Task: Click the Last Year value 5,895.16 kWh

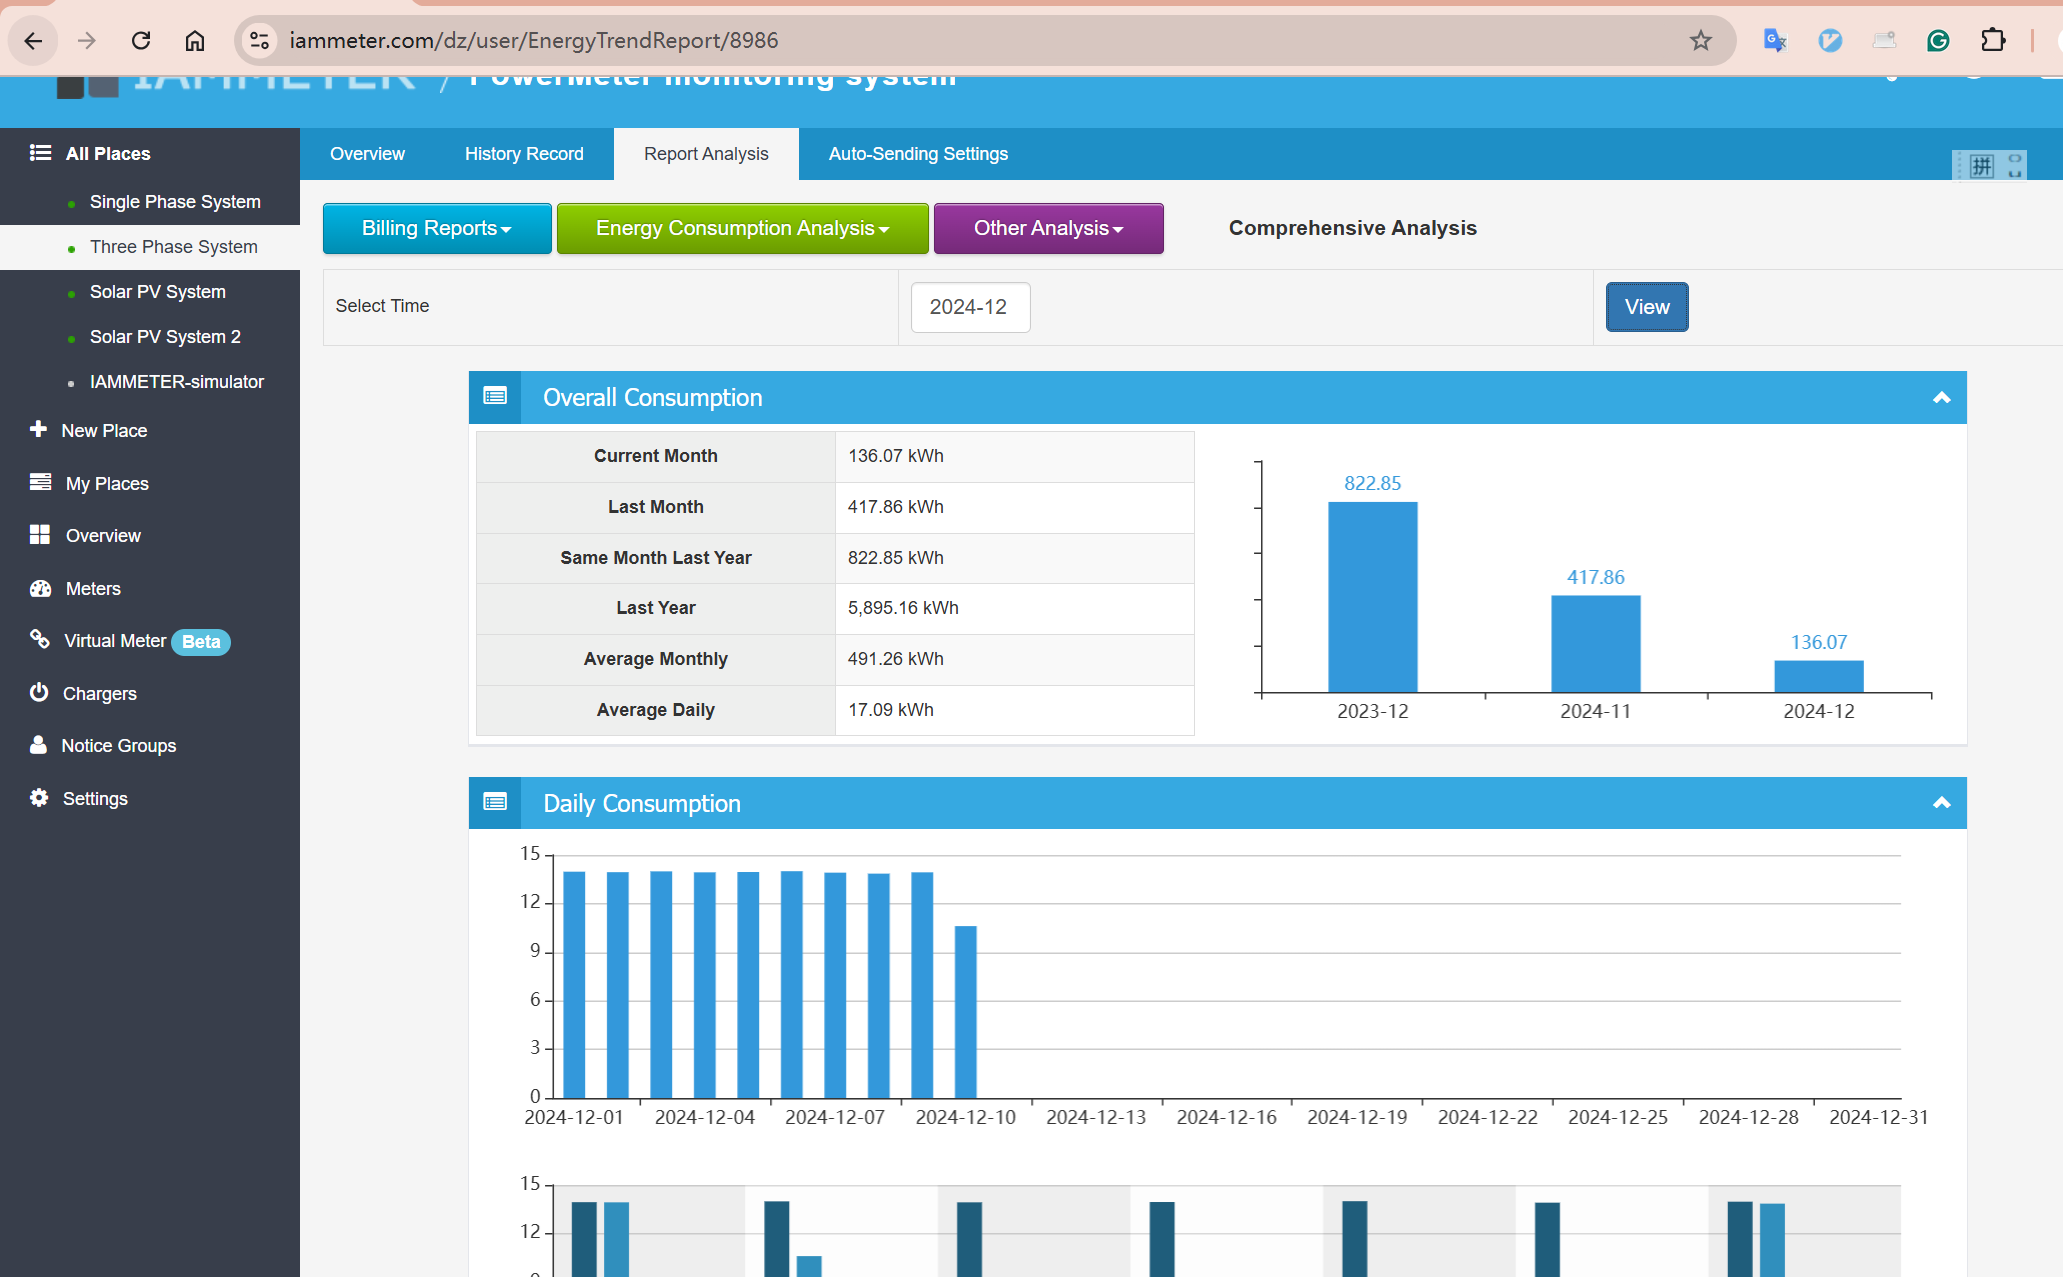Action: [x=903, y=608]
